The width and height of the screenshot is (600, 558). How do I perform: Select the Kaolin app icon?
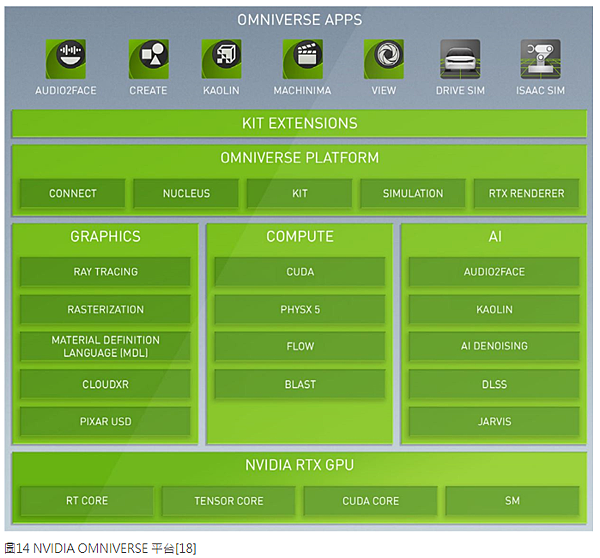click(221, 59)
